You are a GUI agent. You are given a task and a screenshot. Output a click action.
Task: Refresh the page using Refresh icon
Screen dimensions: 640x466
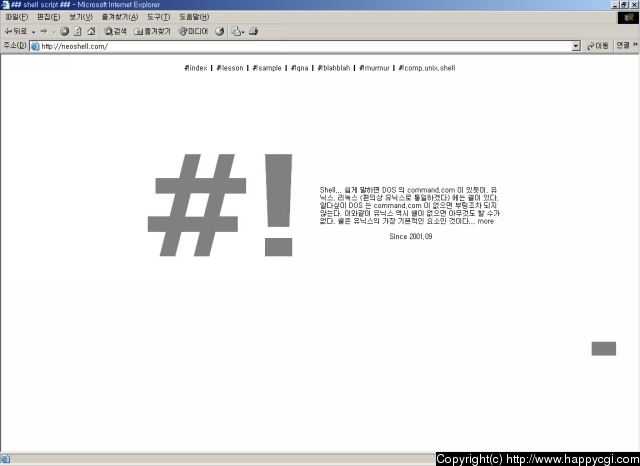[x=78, y=31]
